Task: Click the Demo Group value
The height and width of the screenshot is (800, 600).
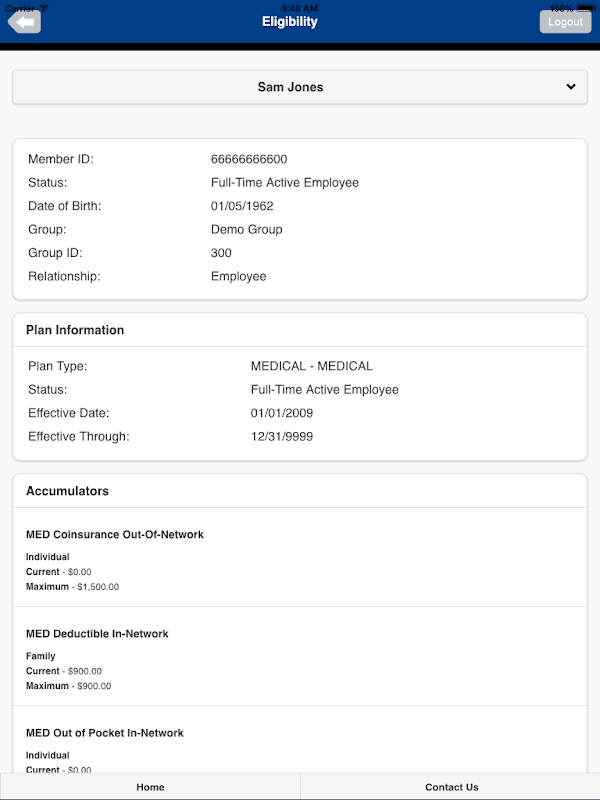Action: (246, 230)
